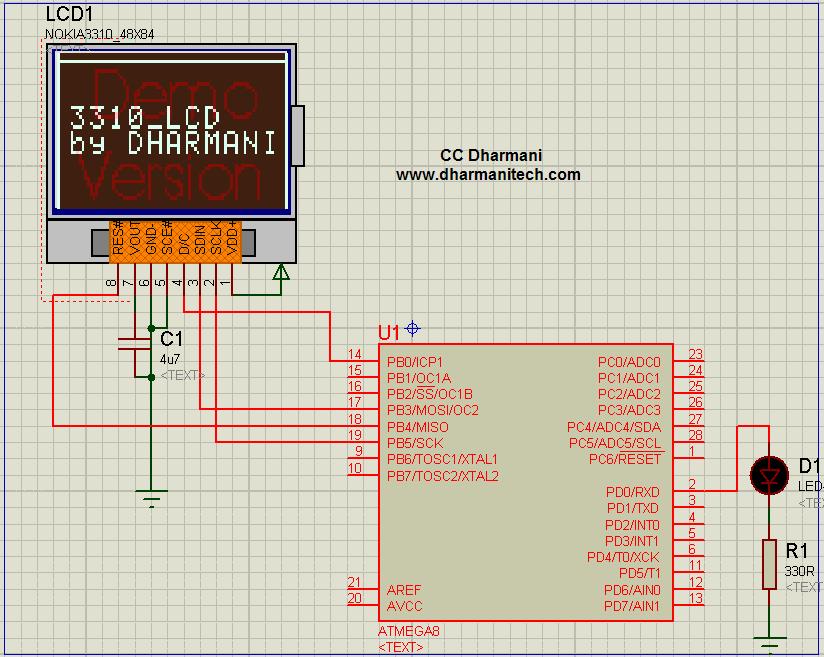Select the PC4/ADC4/SDA pin label
The height and width of the screenshot is (657, 824).
pyautogui.click(x=614, y=427)
